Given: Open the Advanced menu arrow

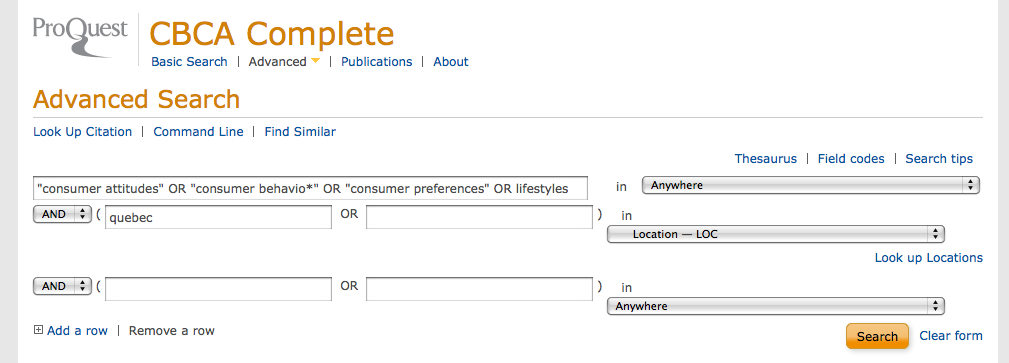Looking at the screenshot, I should click(x=315, y=61).
